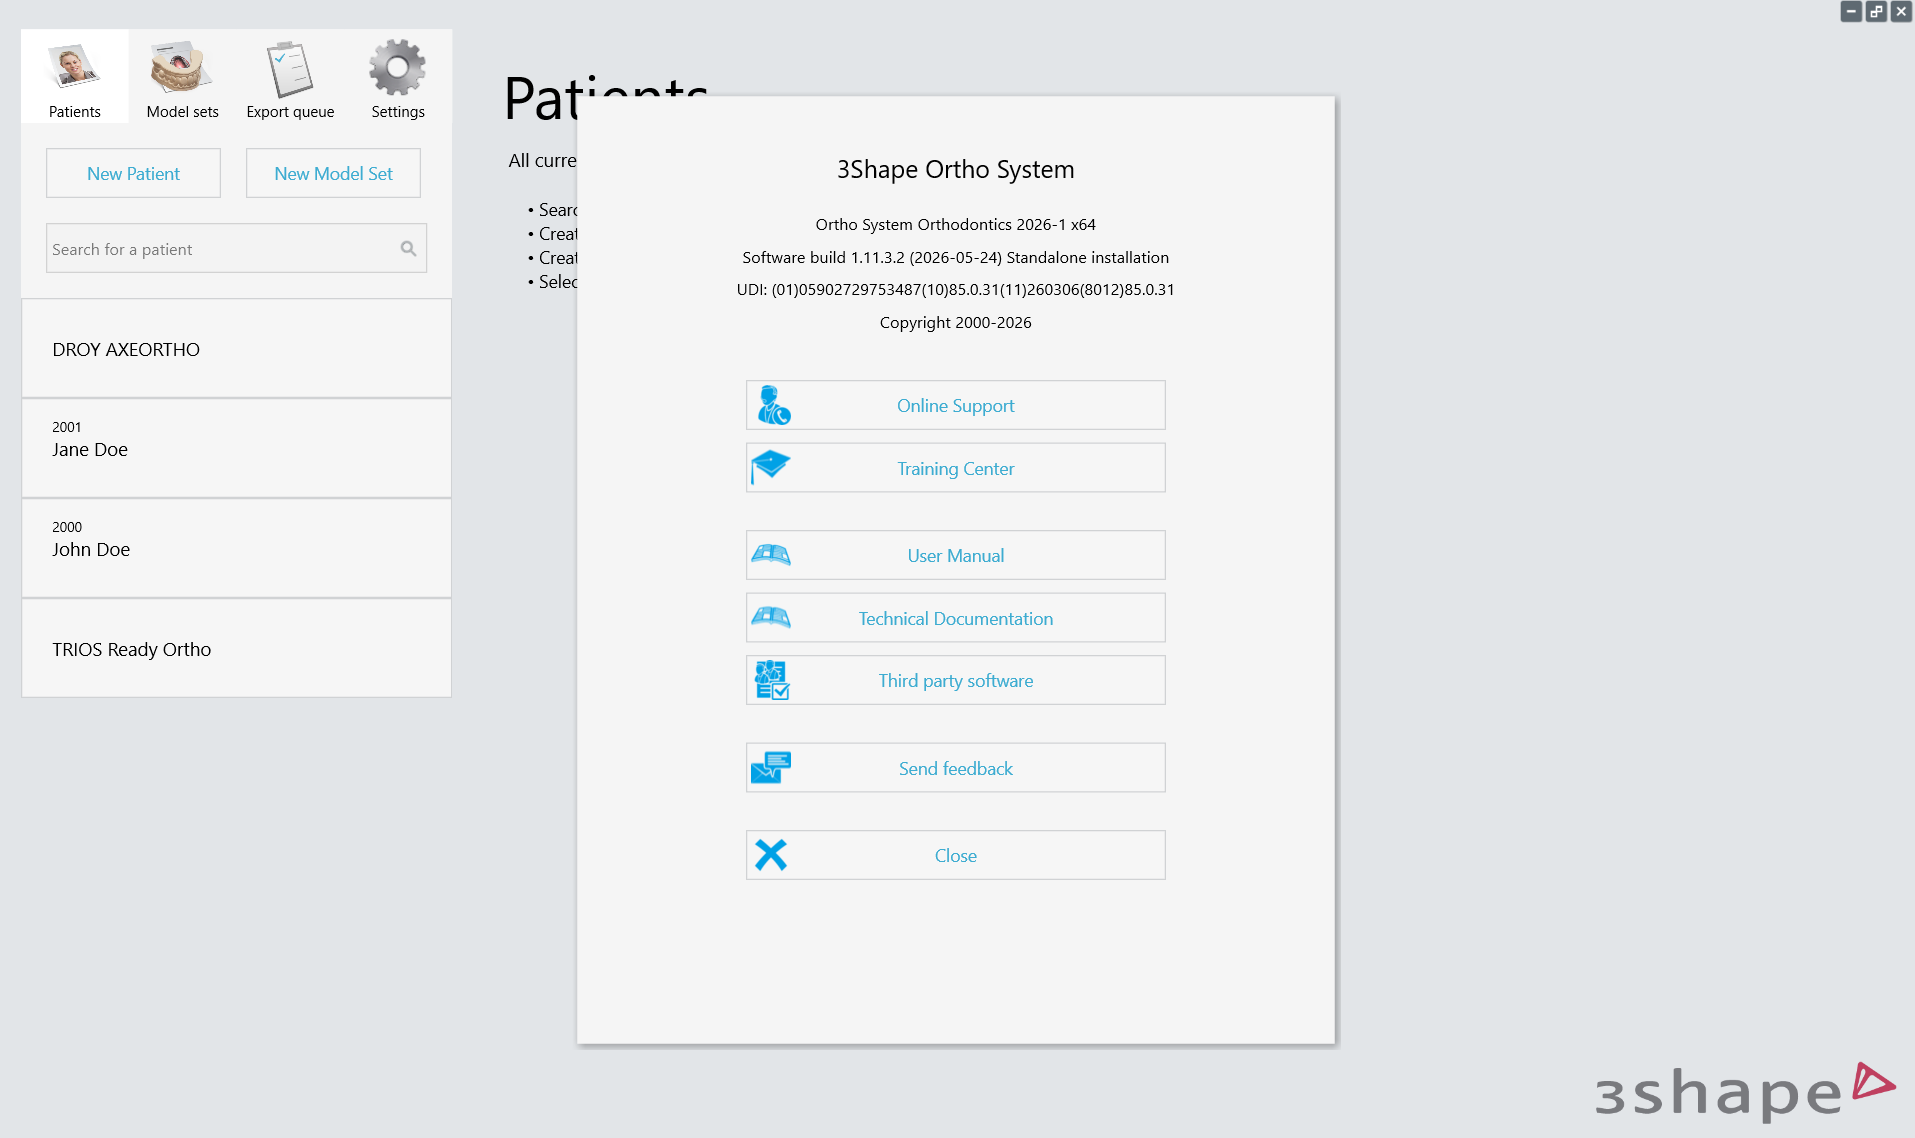Focus the Search for a patient field

(x=236, y=248)
